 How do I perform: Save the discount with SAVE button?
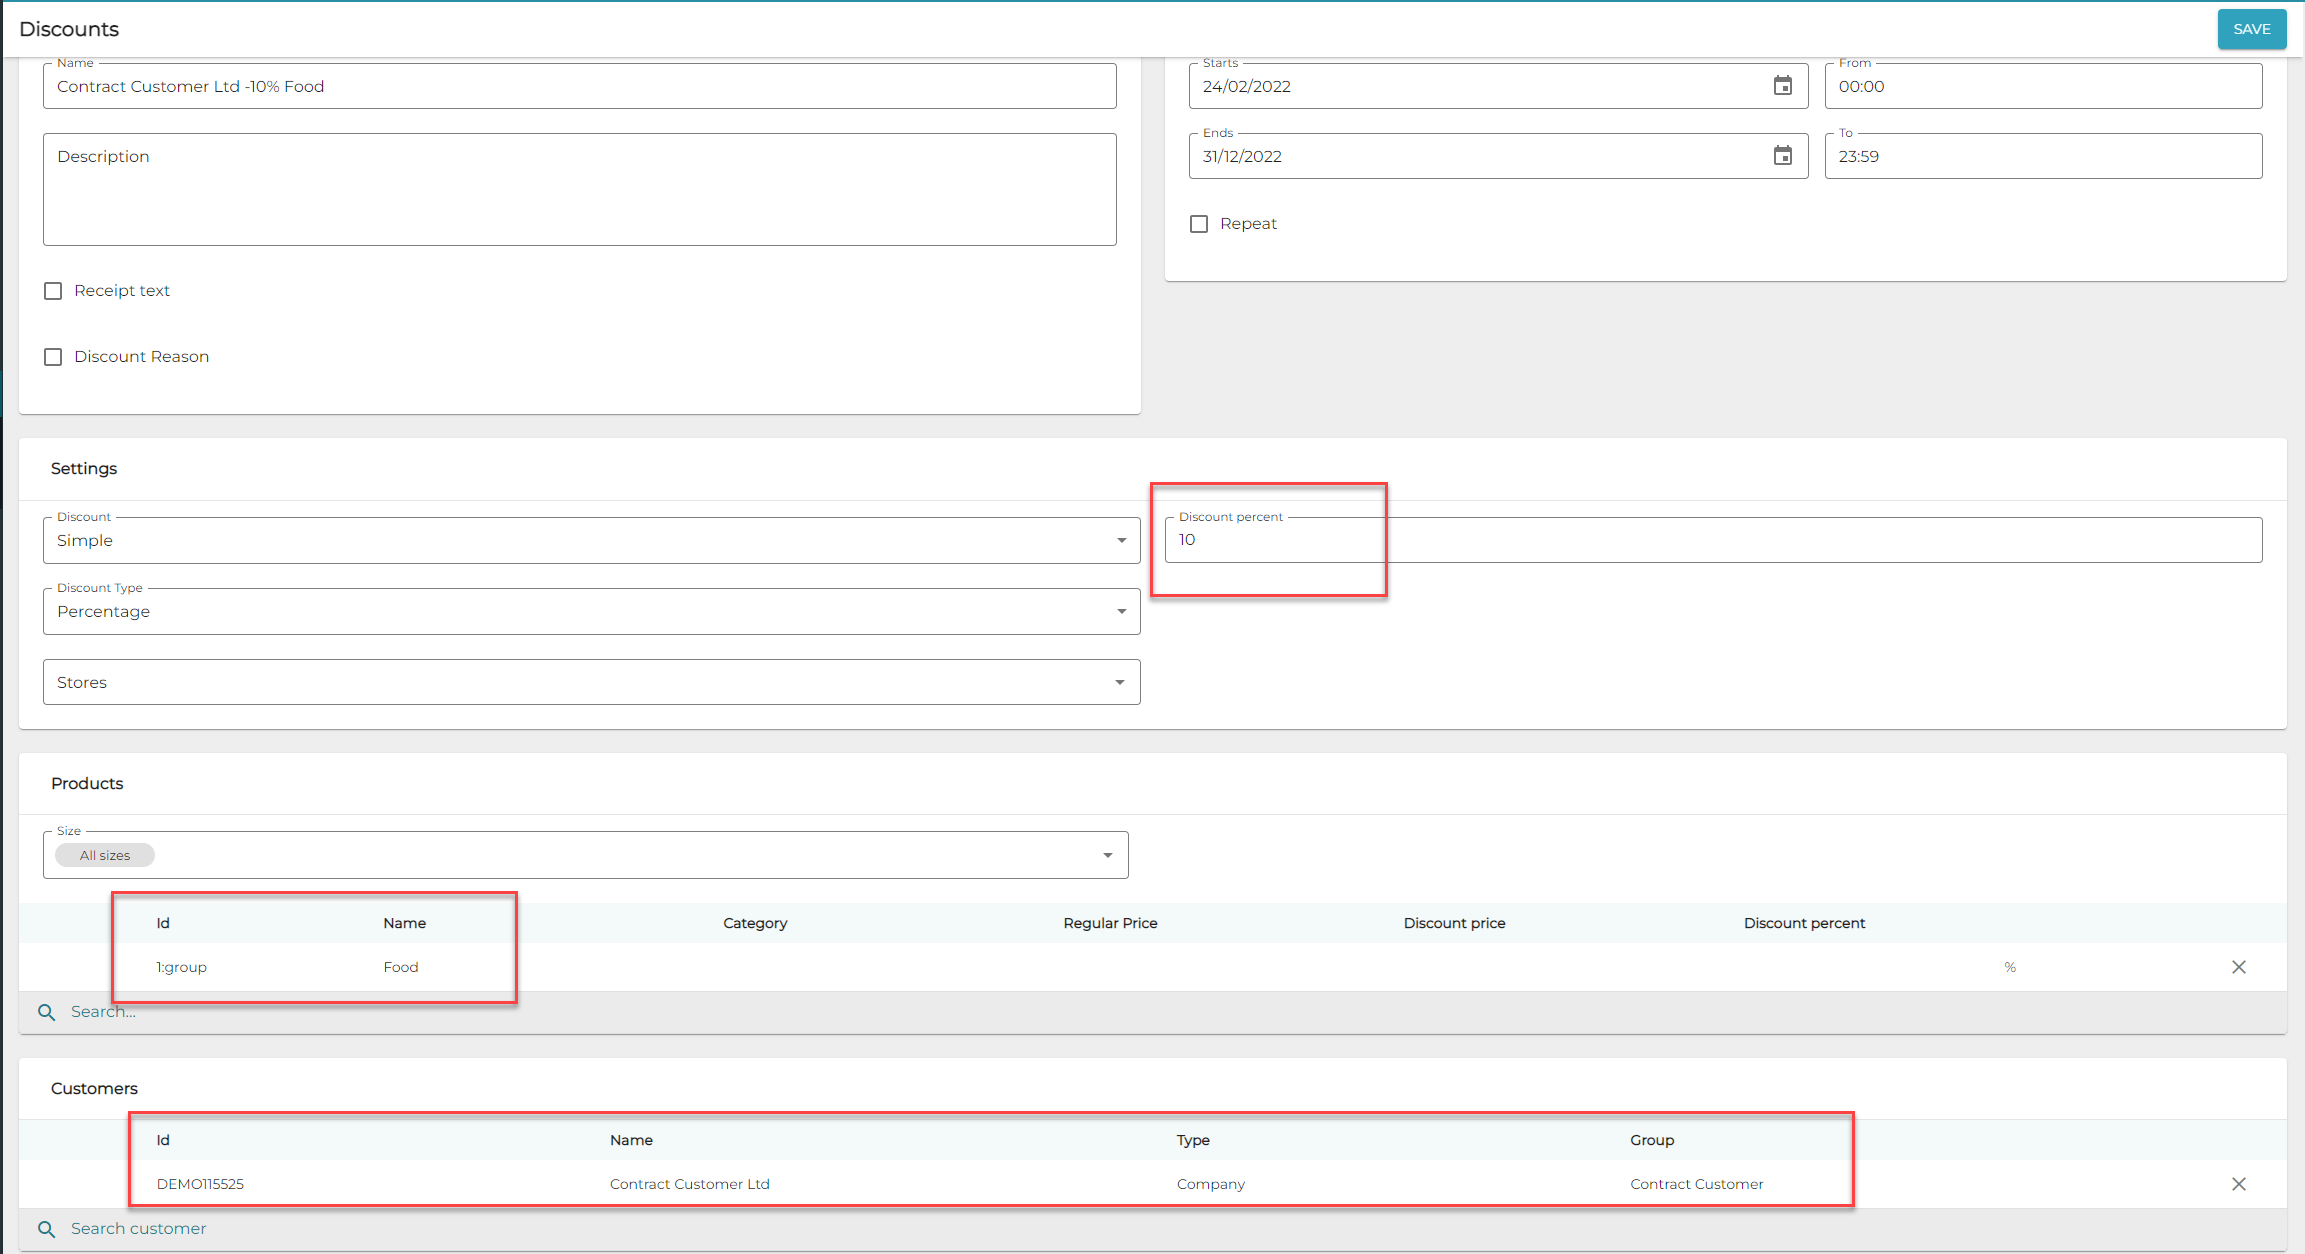point(2251,29)
